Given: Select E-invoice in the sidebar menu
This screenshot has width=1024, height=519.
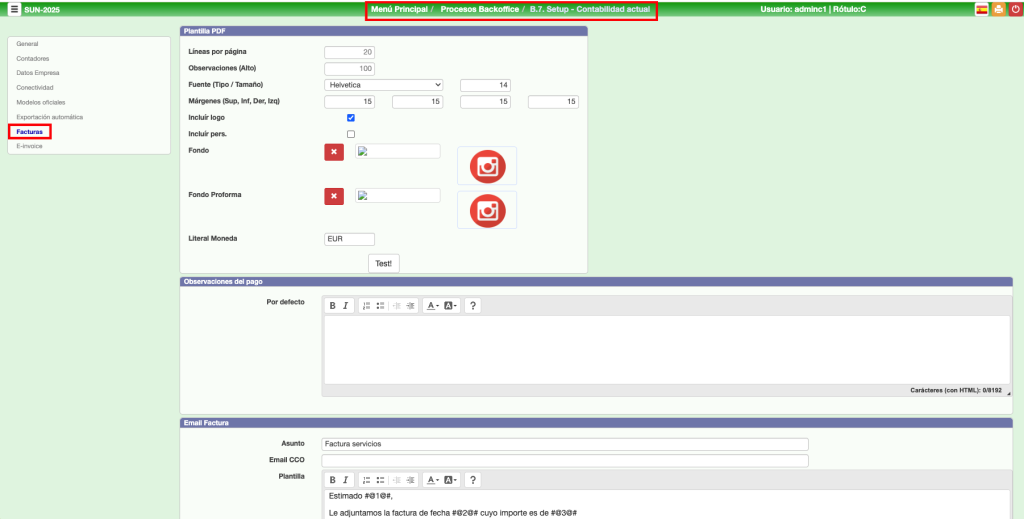Looking at the screenshot, I should (x=30, y=146).
